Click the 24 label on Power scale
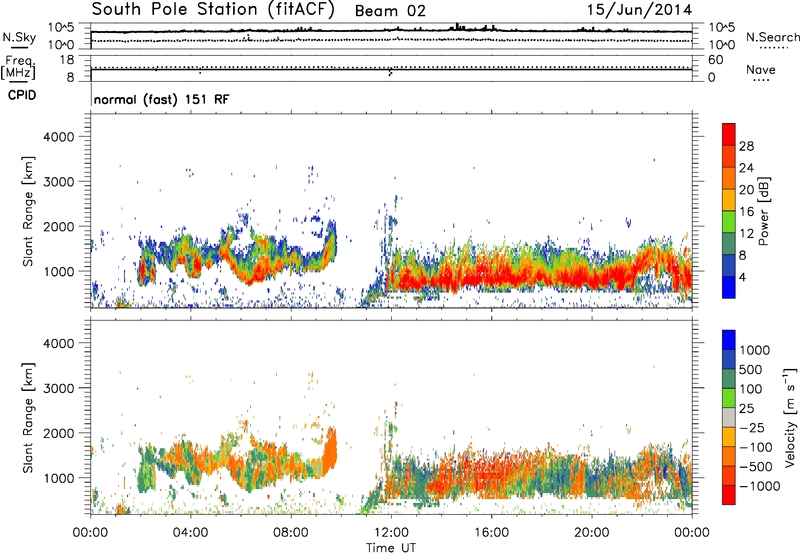 point(746,168)
